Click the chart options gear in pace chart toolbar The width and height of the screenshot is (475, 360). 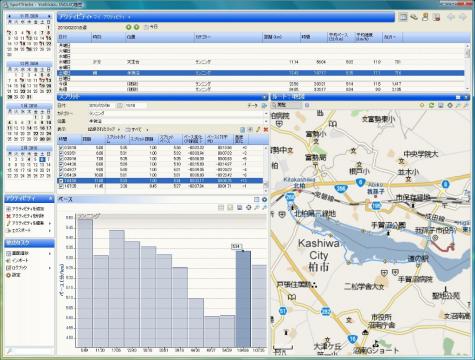tap(248, 208)
